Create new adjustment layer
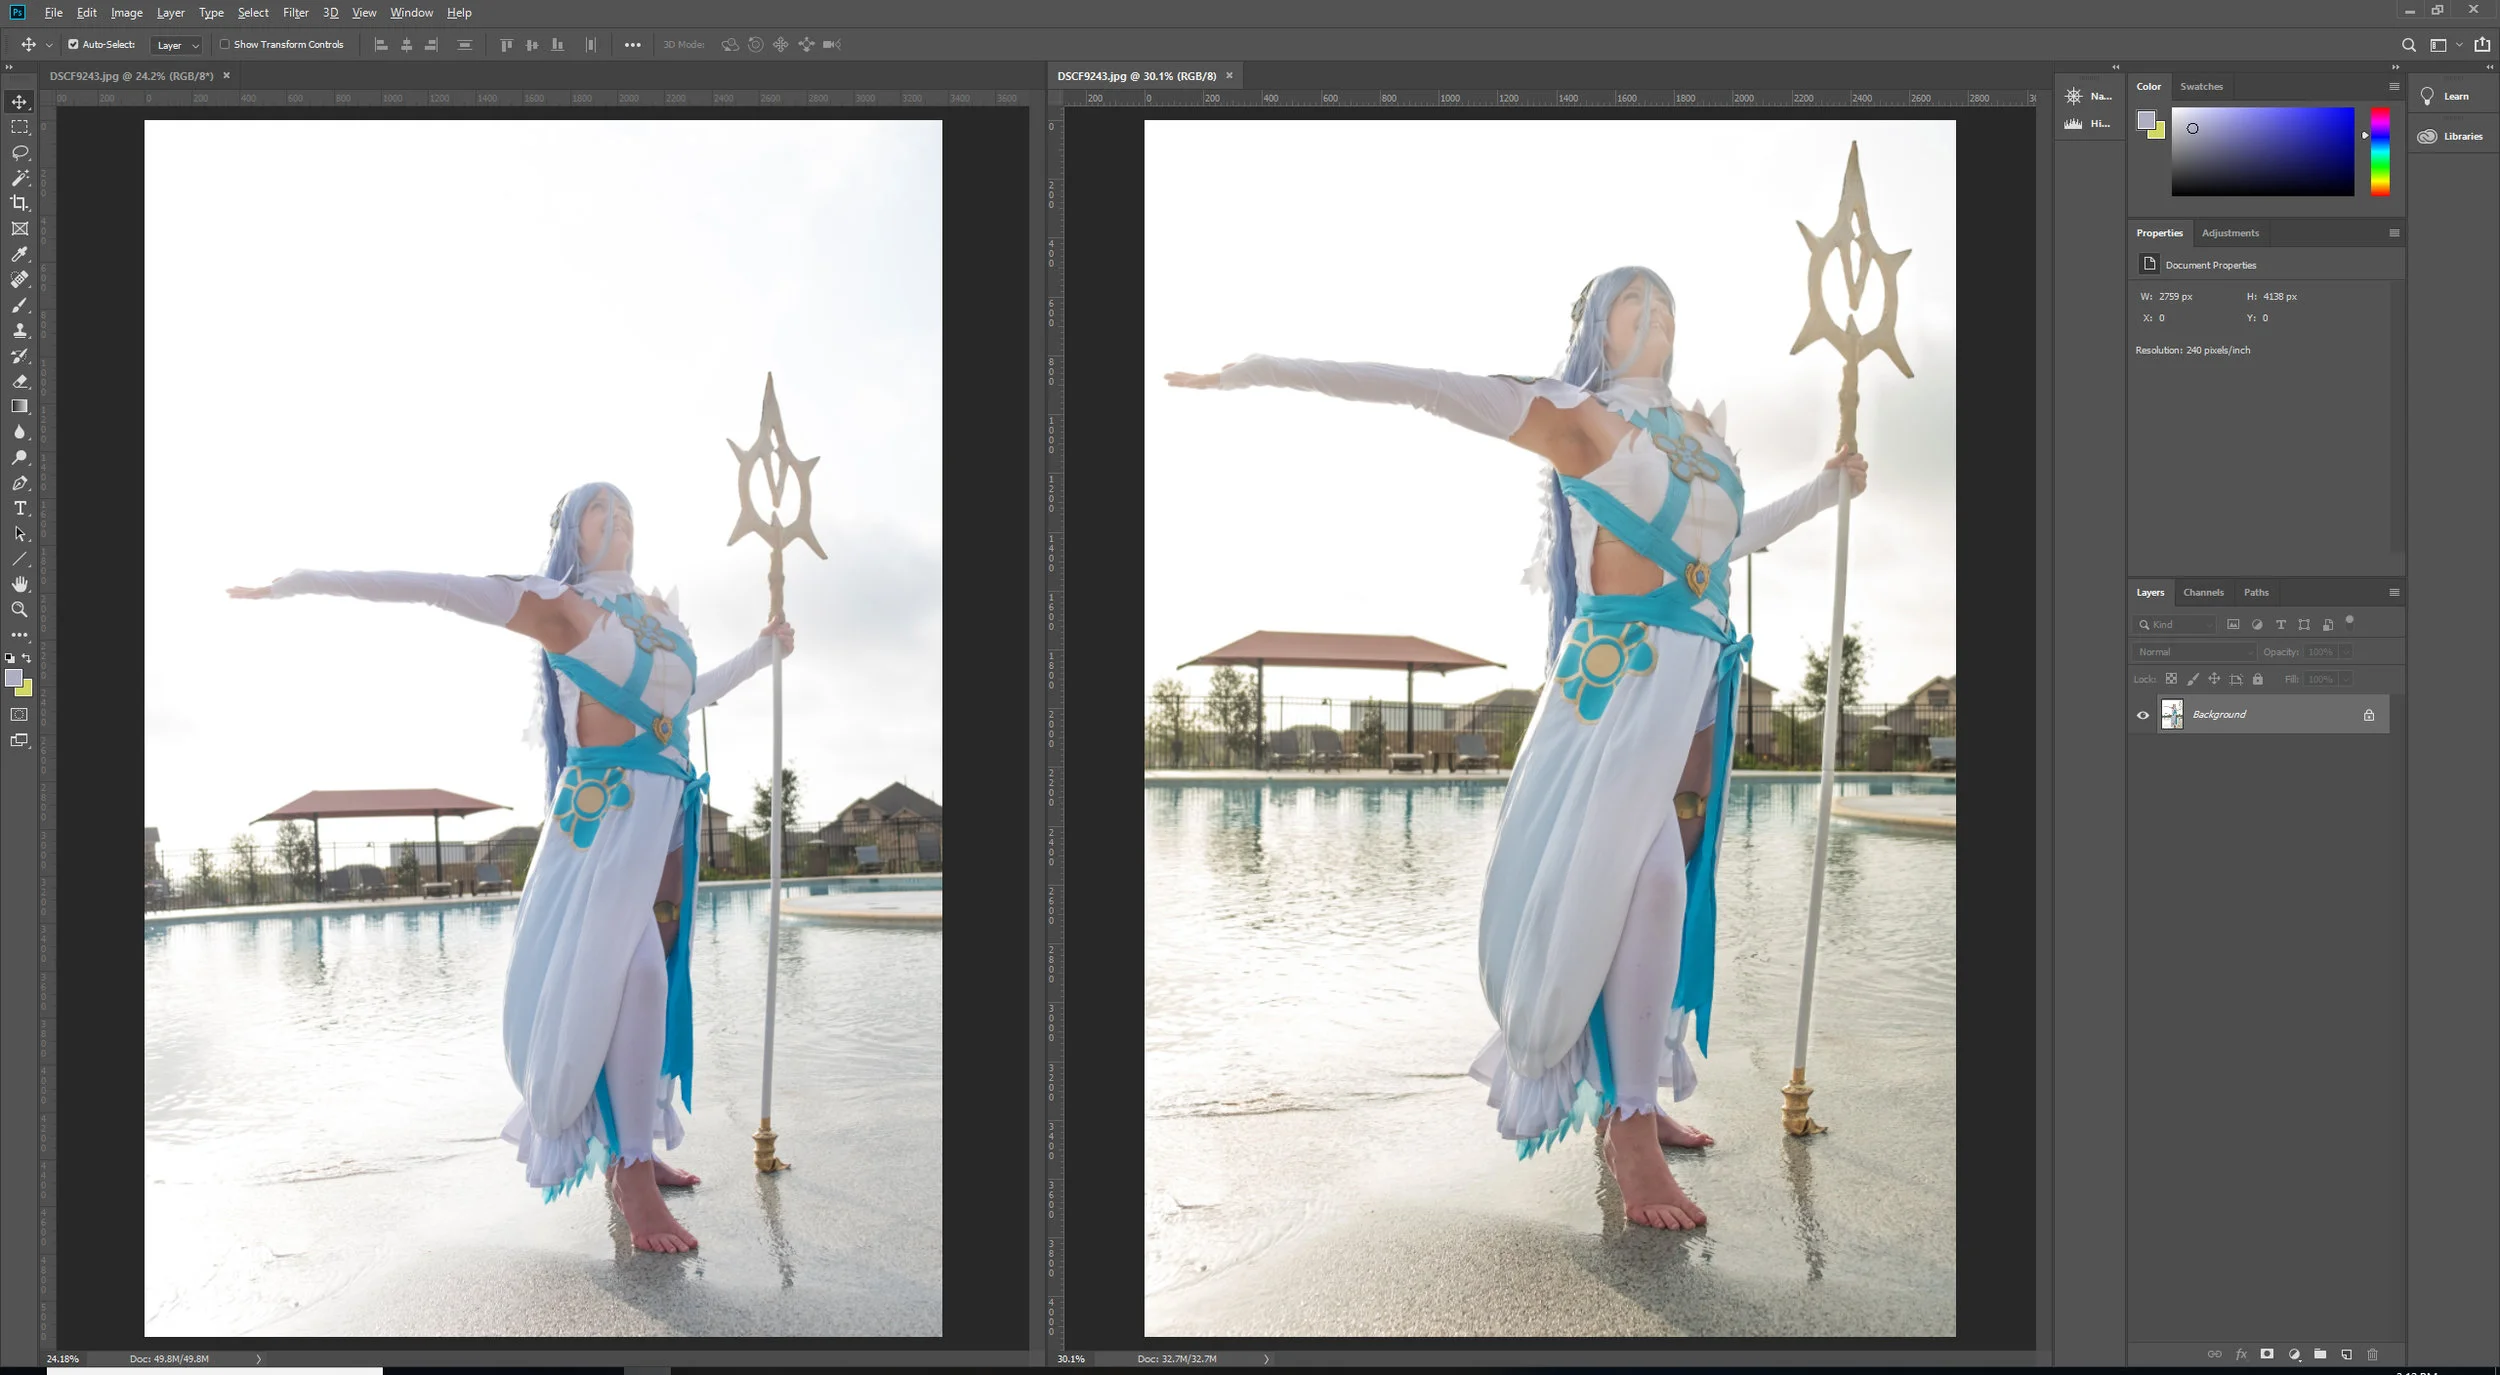 (x=2294, y=1354)
